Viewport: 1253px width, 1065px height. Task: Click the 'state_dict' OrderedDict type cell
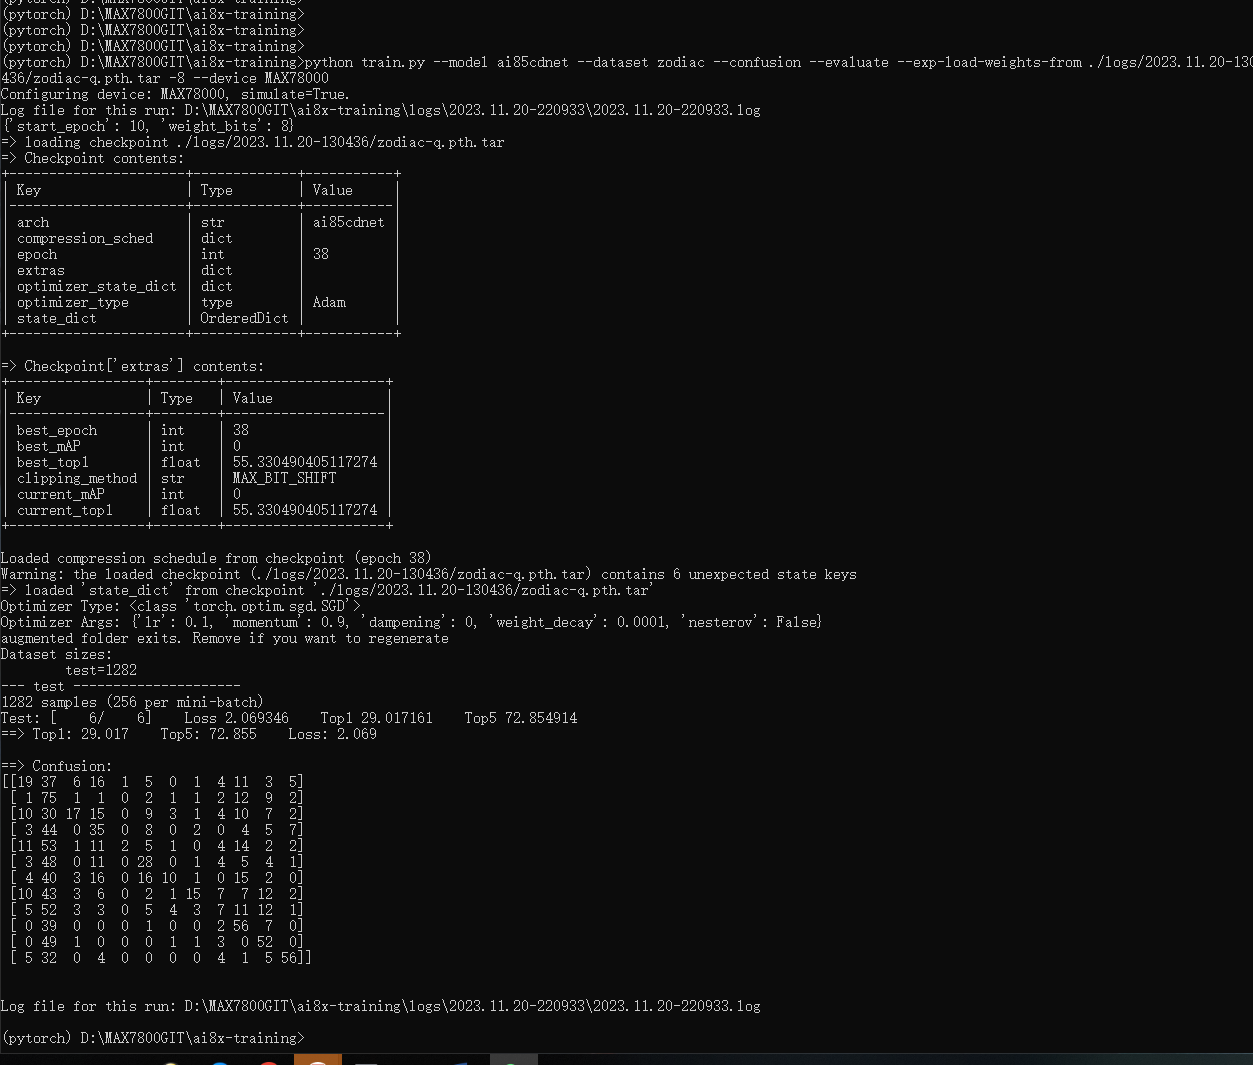(x=244, y=318)
